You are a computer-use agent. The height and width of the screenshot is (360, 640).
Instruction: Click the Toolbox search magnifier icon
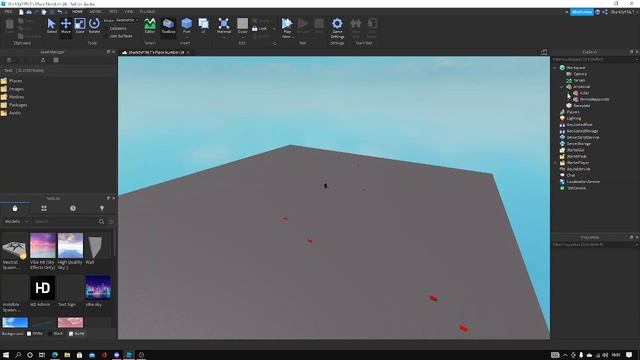[101, 221]
